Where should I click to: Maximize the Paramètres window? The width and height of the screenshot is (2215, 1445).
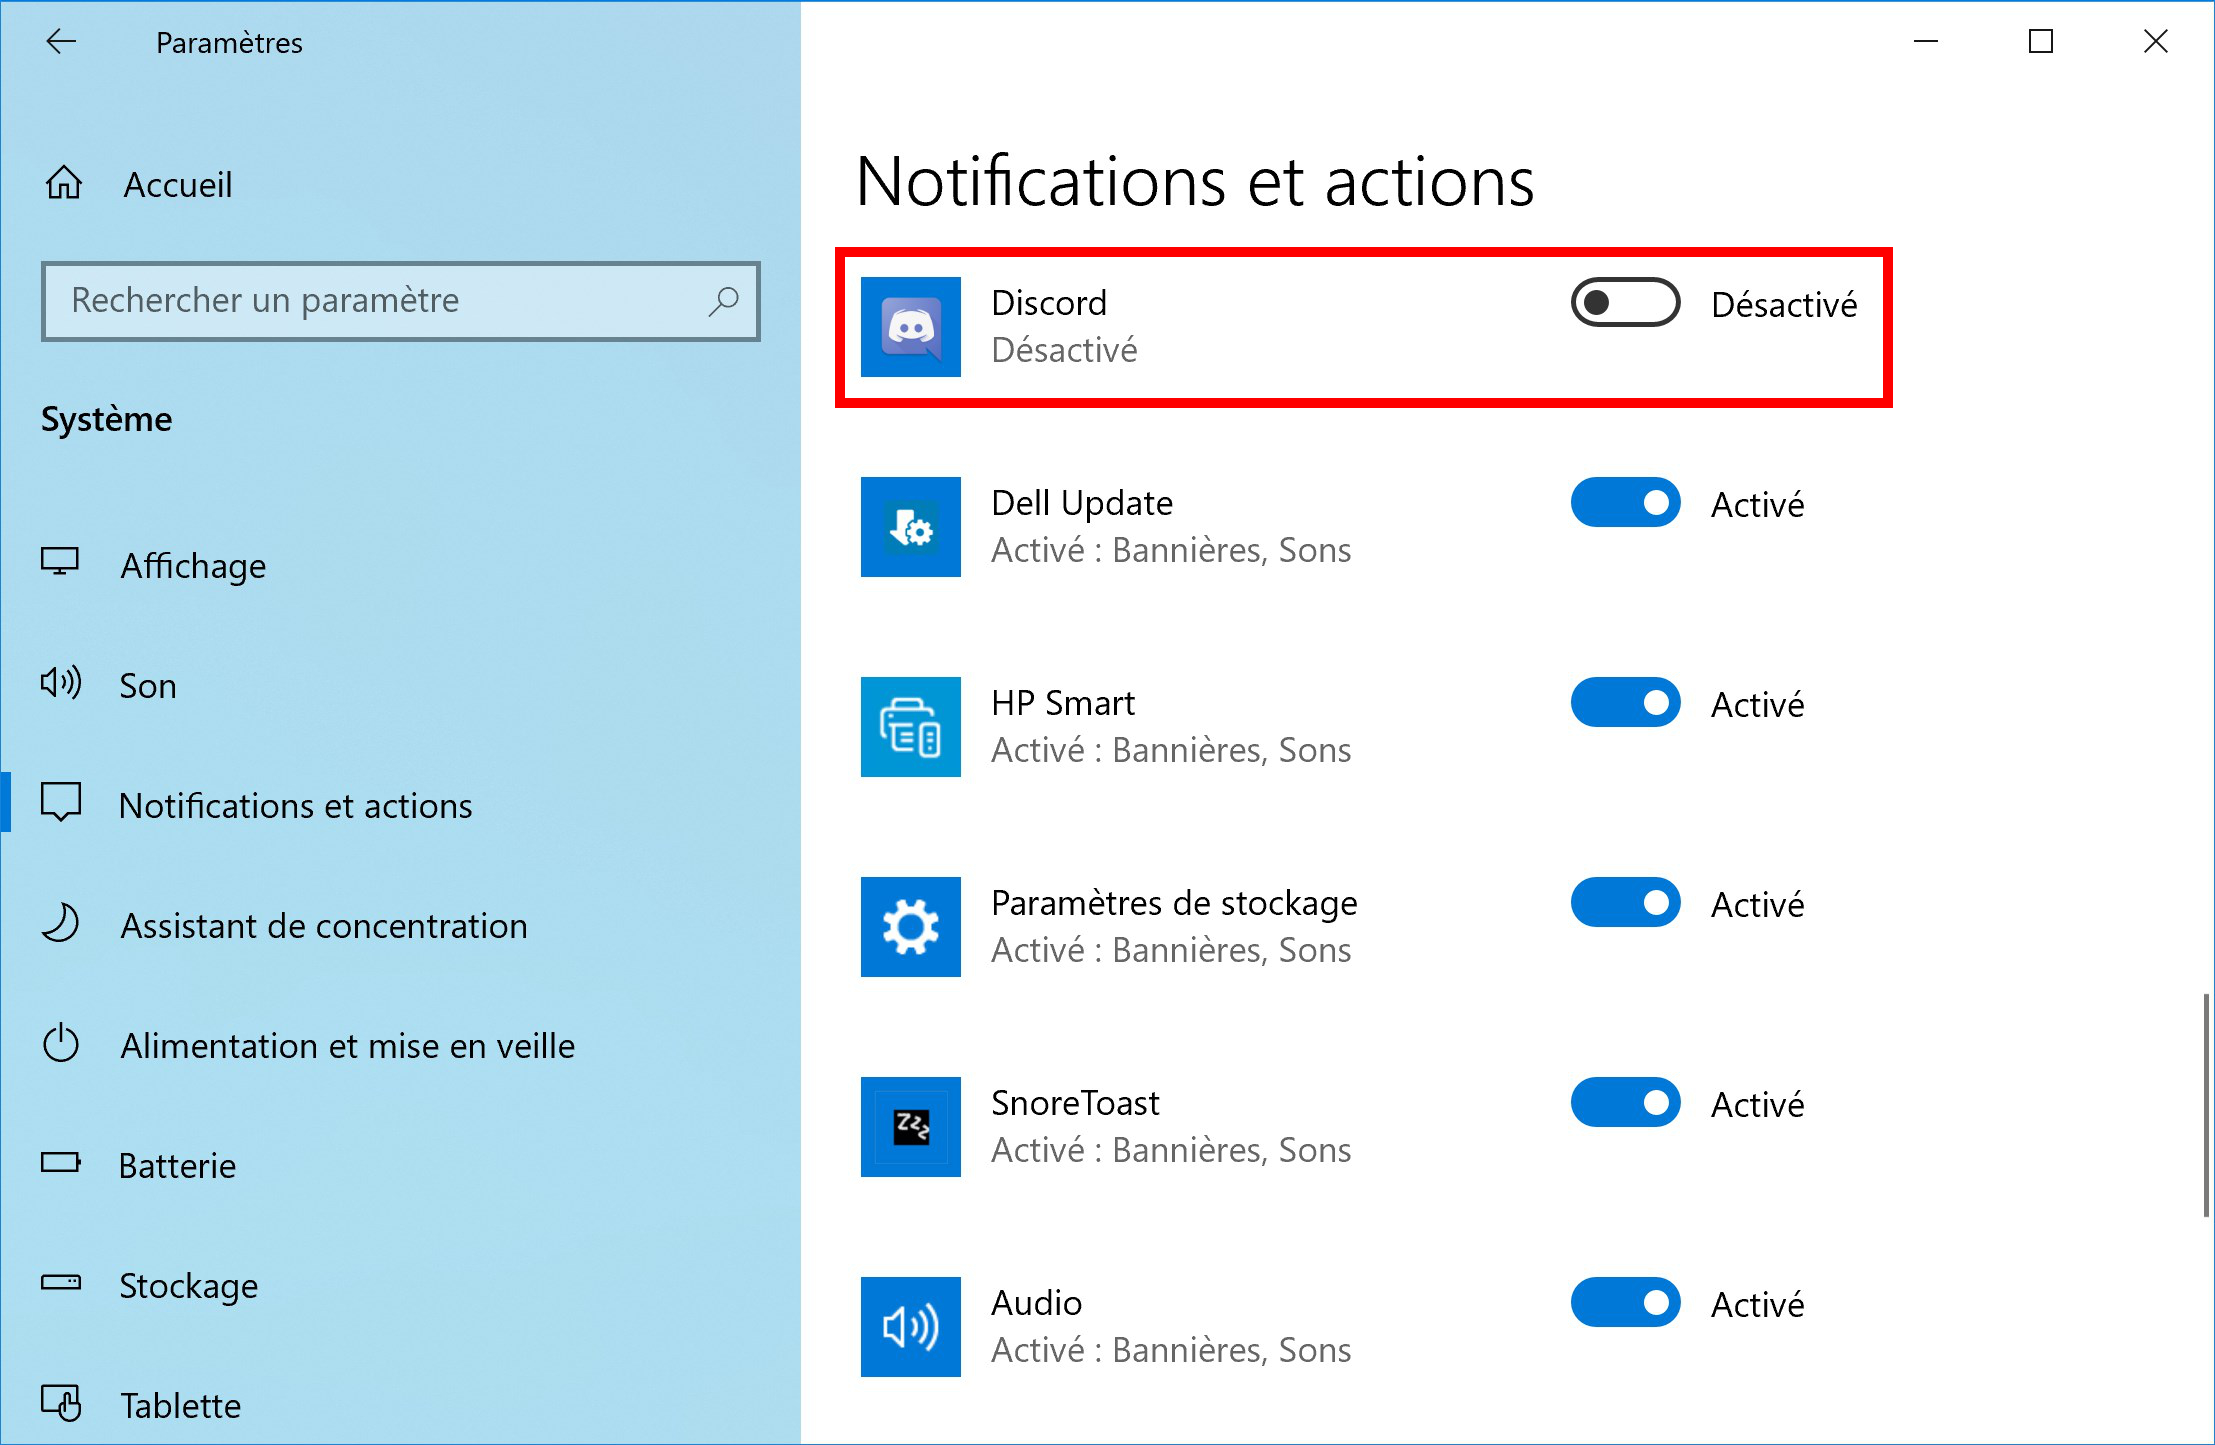pos(2041,41)
